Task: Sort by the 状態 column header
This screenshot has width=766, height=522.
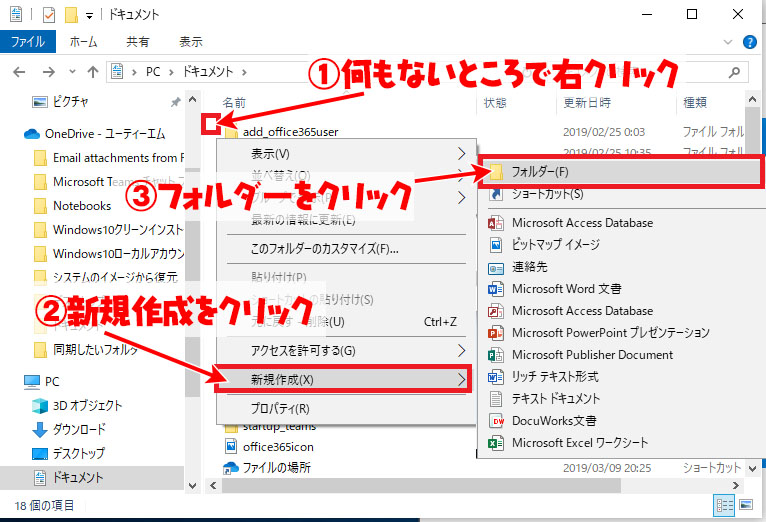Action: (x=495, y=103)
